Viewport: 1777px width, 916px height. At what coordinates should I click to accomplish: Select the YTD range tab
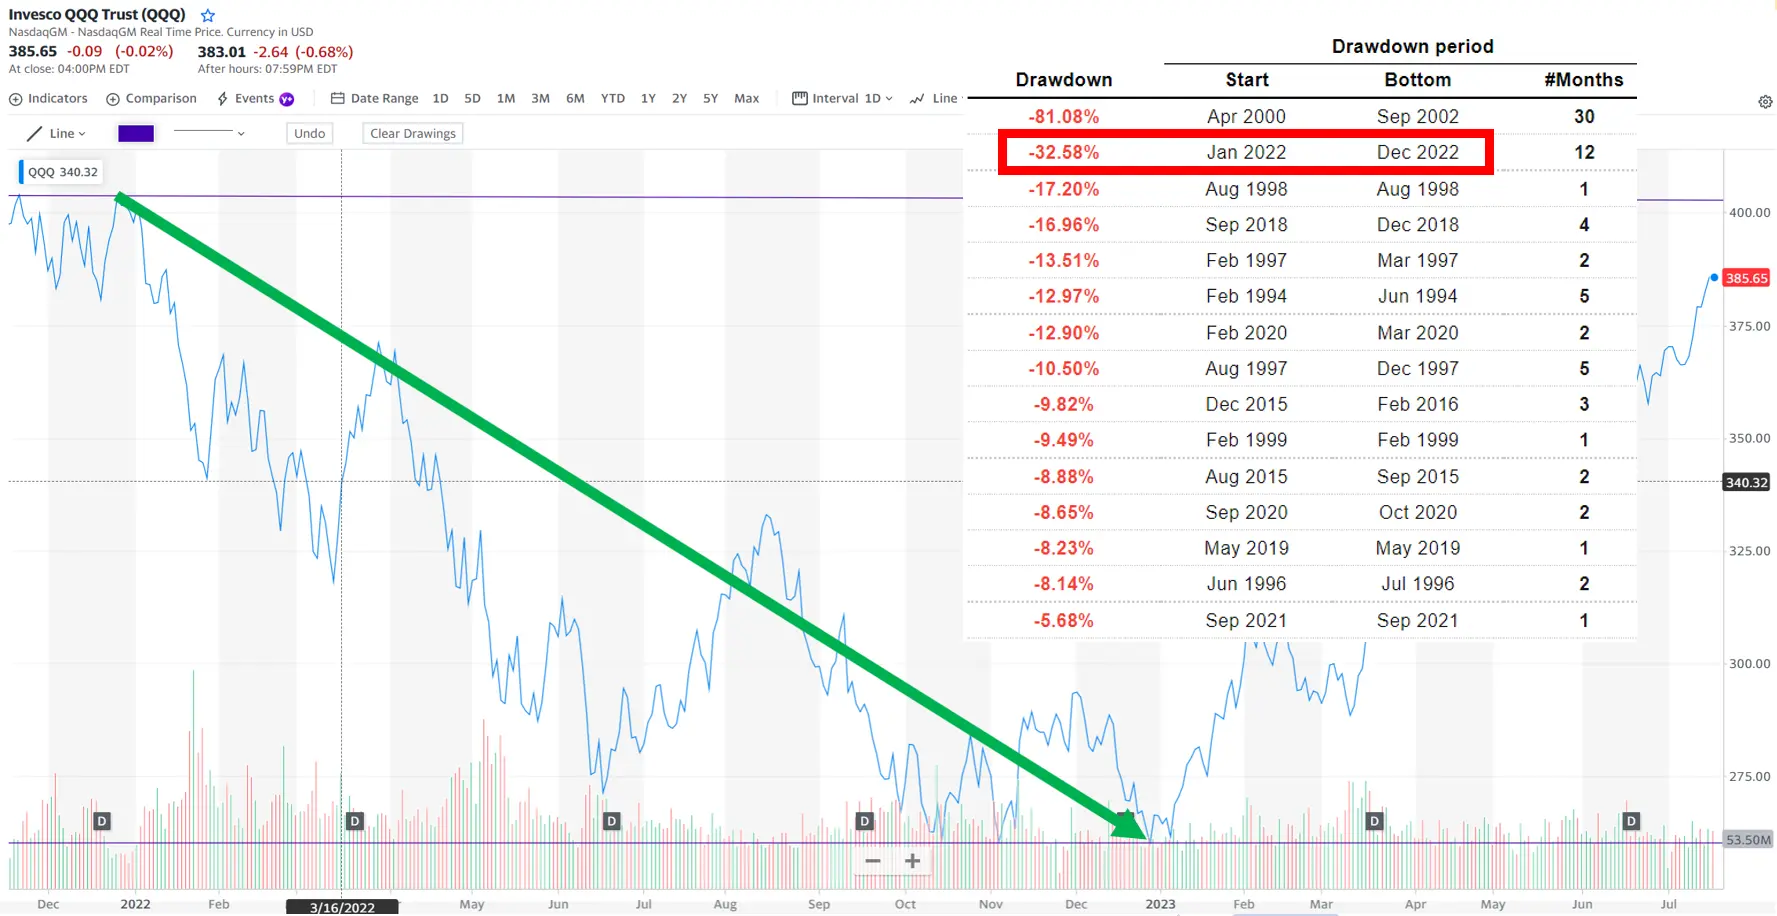coord(613,98)
